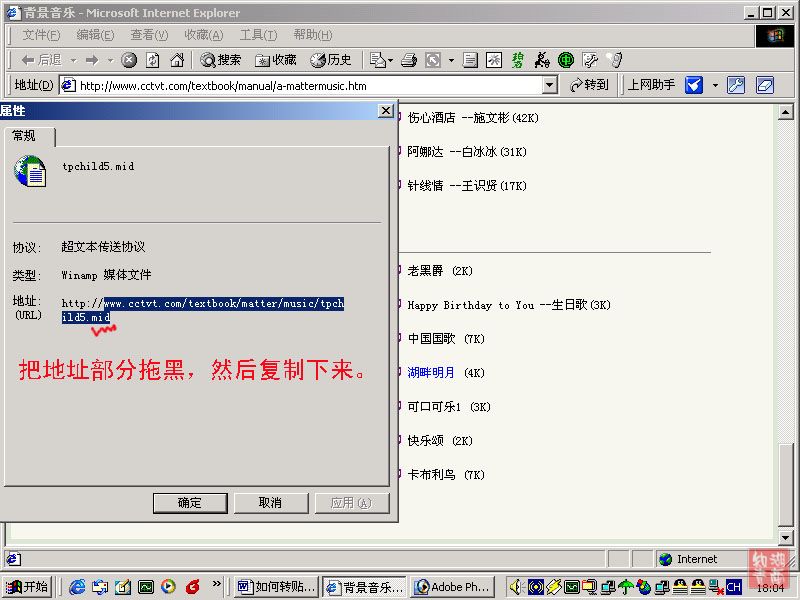Image resolution: width=800 pixels, height=600 pixels.
Task: Click the Refresh page icon
Action: coord(153,60)
